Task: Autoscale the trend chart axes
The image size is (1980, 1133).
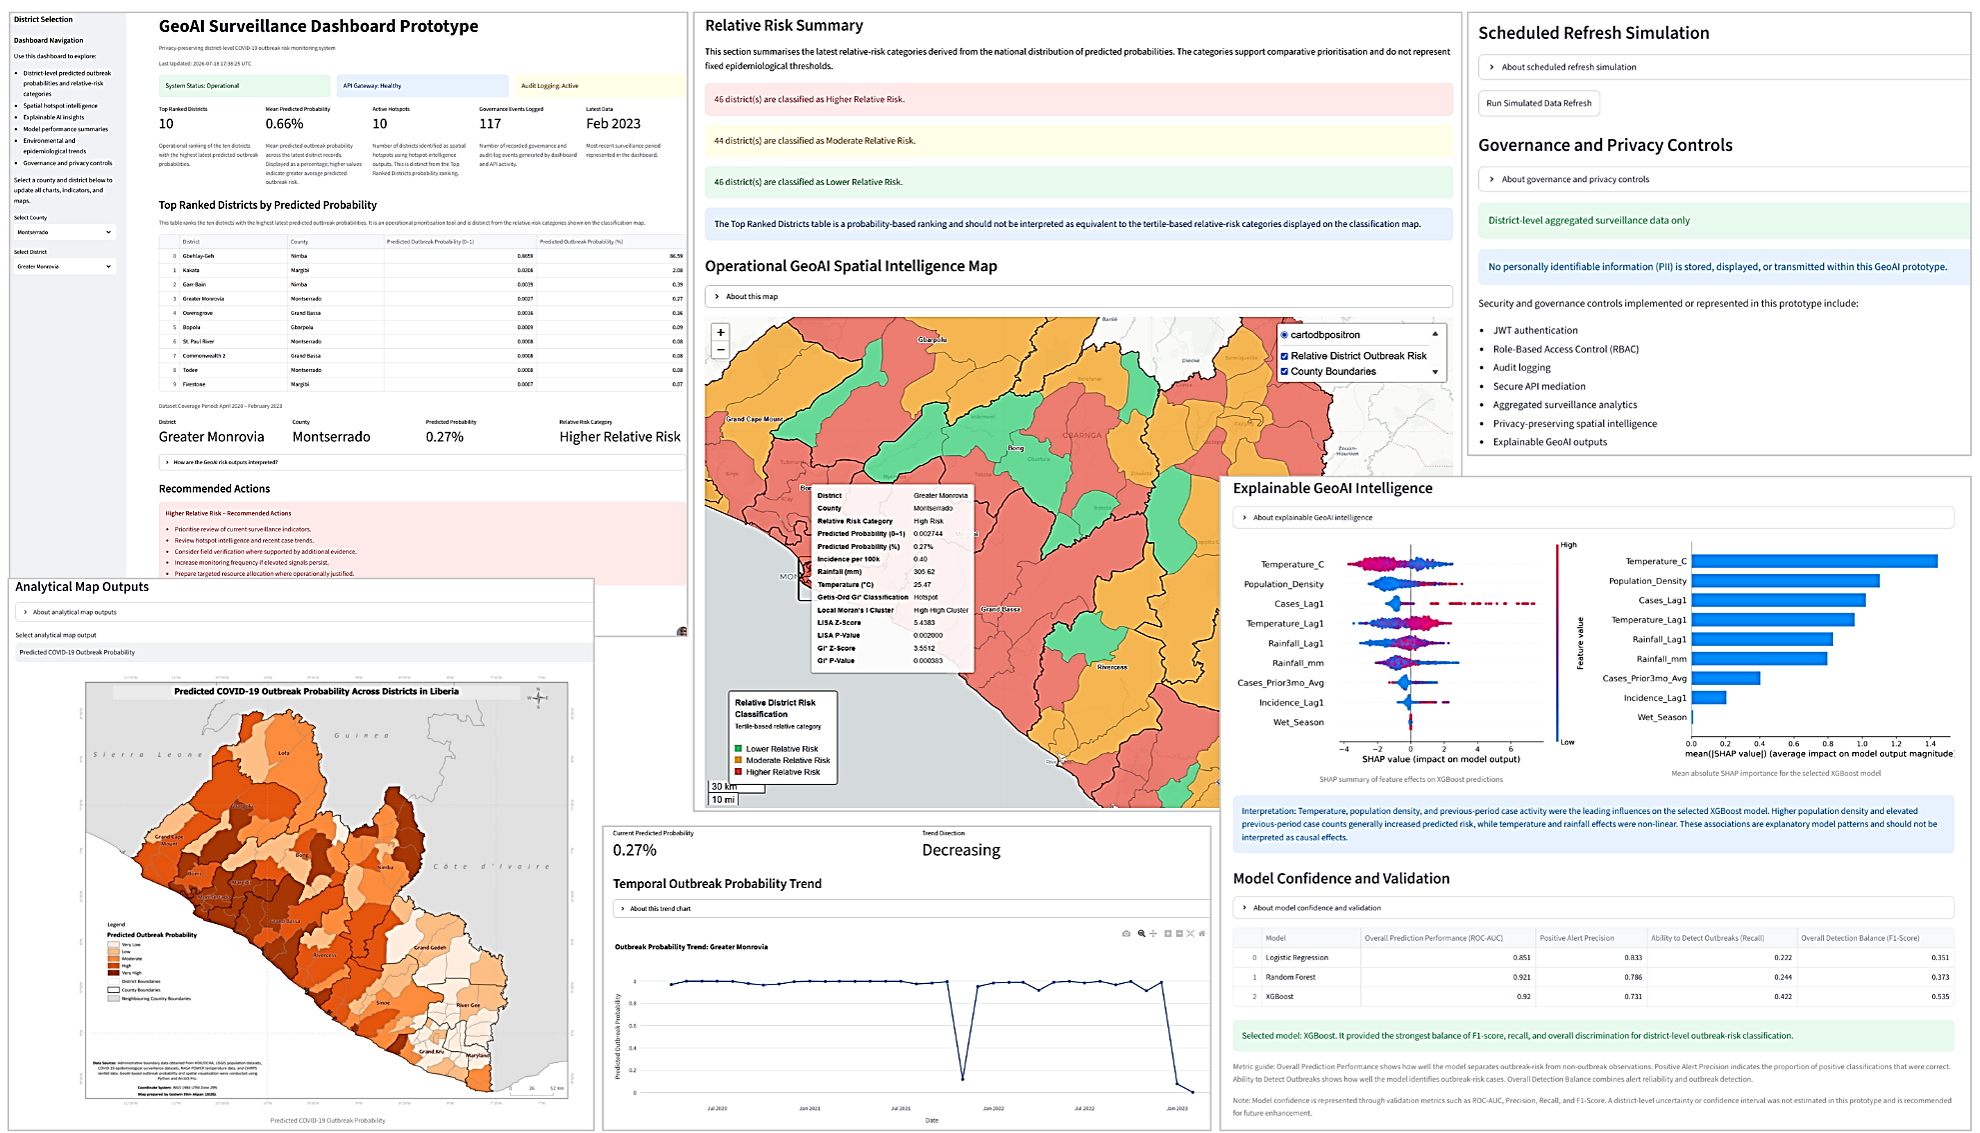Action: [x=1190, y=933]
